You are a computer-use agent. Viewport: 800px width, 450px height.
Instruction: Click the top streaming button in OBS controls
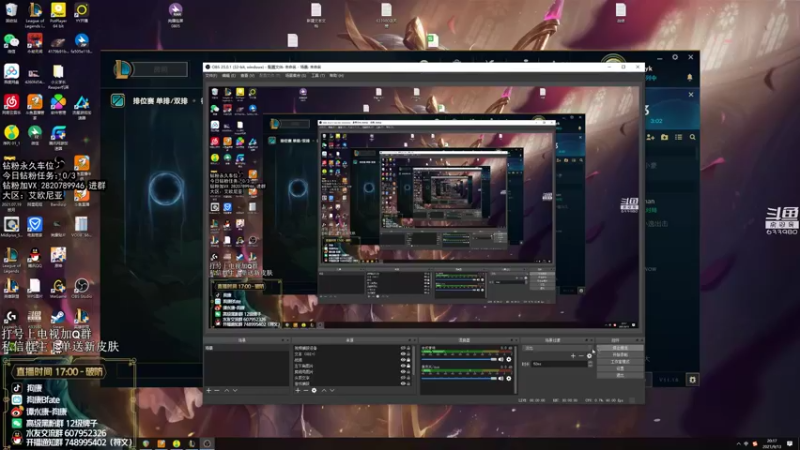coord(620,347)
